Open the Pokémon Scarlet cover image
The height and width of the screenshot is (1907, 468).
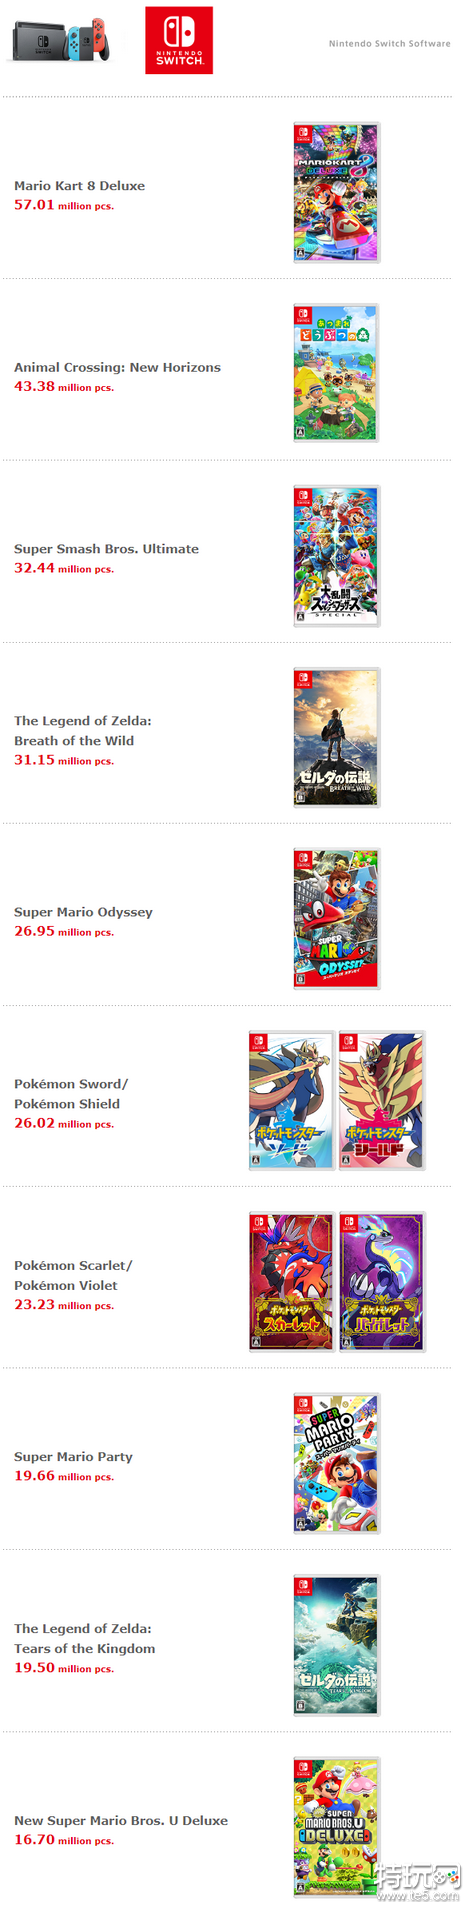291,1282
